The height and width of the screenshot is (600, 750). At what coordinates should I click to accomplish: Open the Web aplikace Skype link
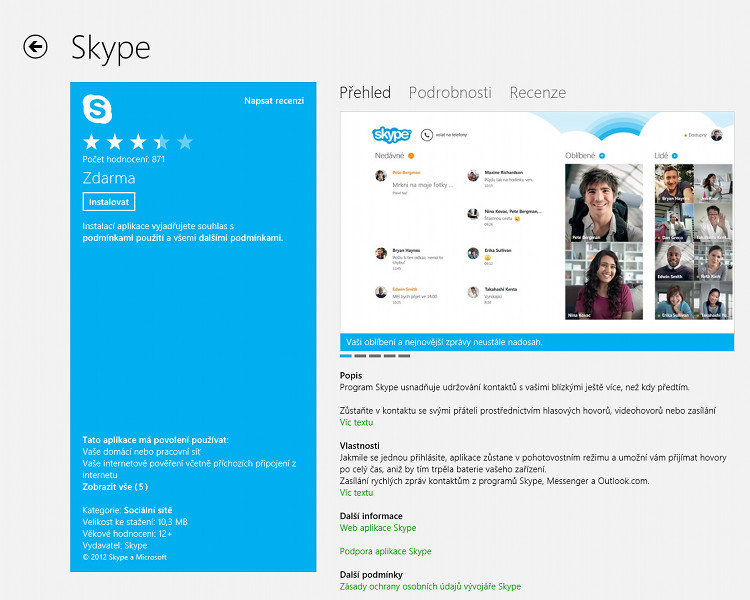coord(378,528)
